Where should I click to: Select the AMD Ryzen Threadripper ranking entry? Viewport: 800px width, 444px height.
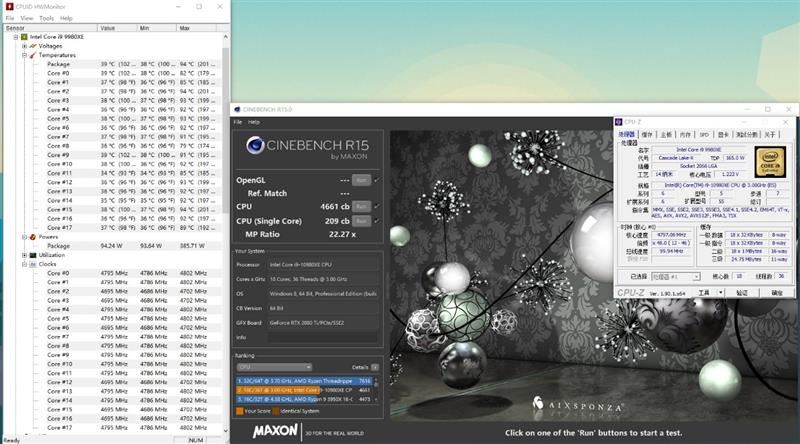point(304,381)
